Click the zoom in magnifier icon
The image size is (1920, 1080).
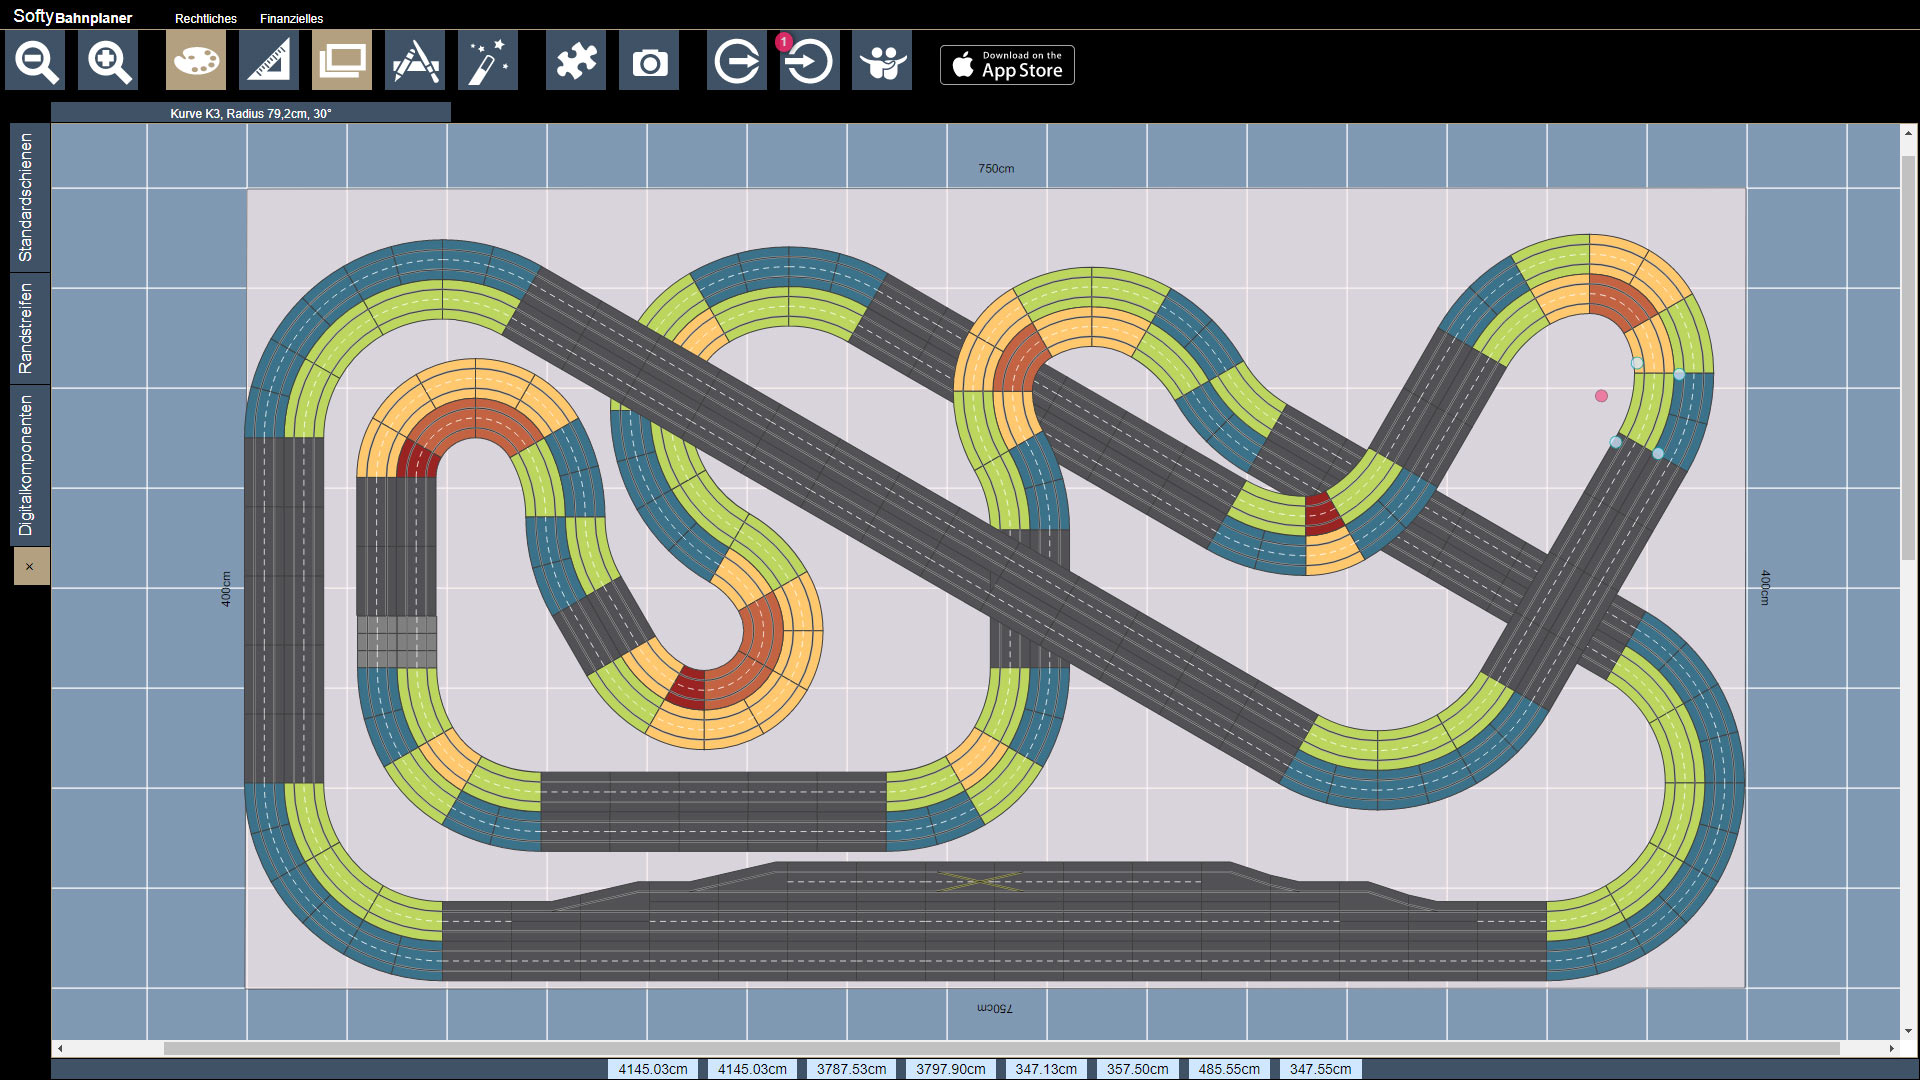[108, 61]
